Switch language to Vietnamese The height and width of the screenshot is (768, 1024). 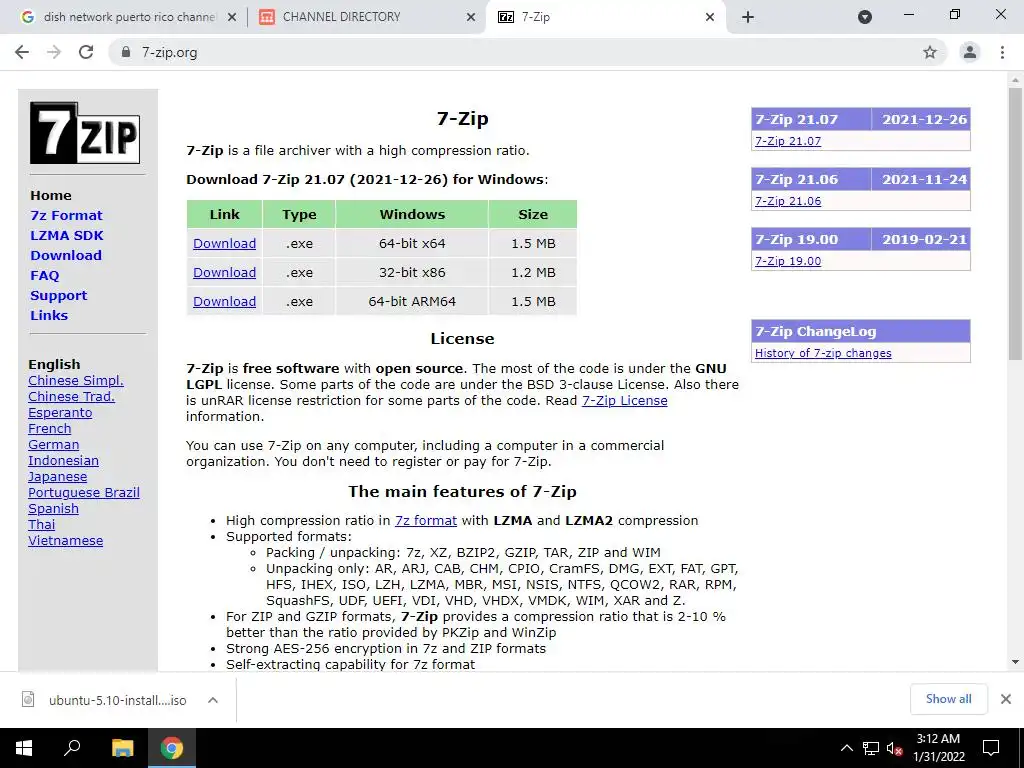click(65, 541)
